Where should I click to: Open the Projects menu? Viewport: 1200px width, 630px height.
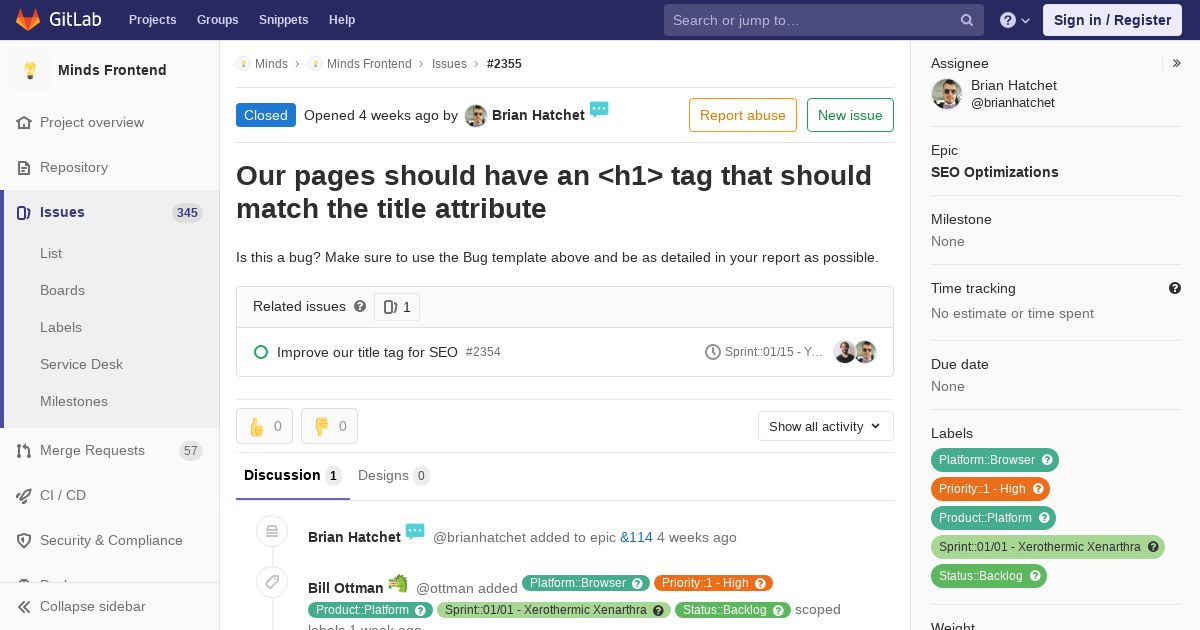point(152,20)
